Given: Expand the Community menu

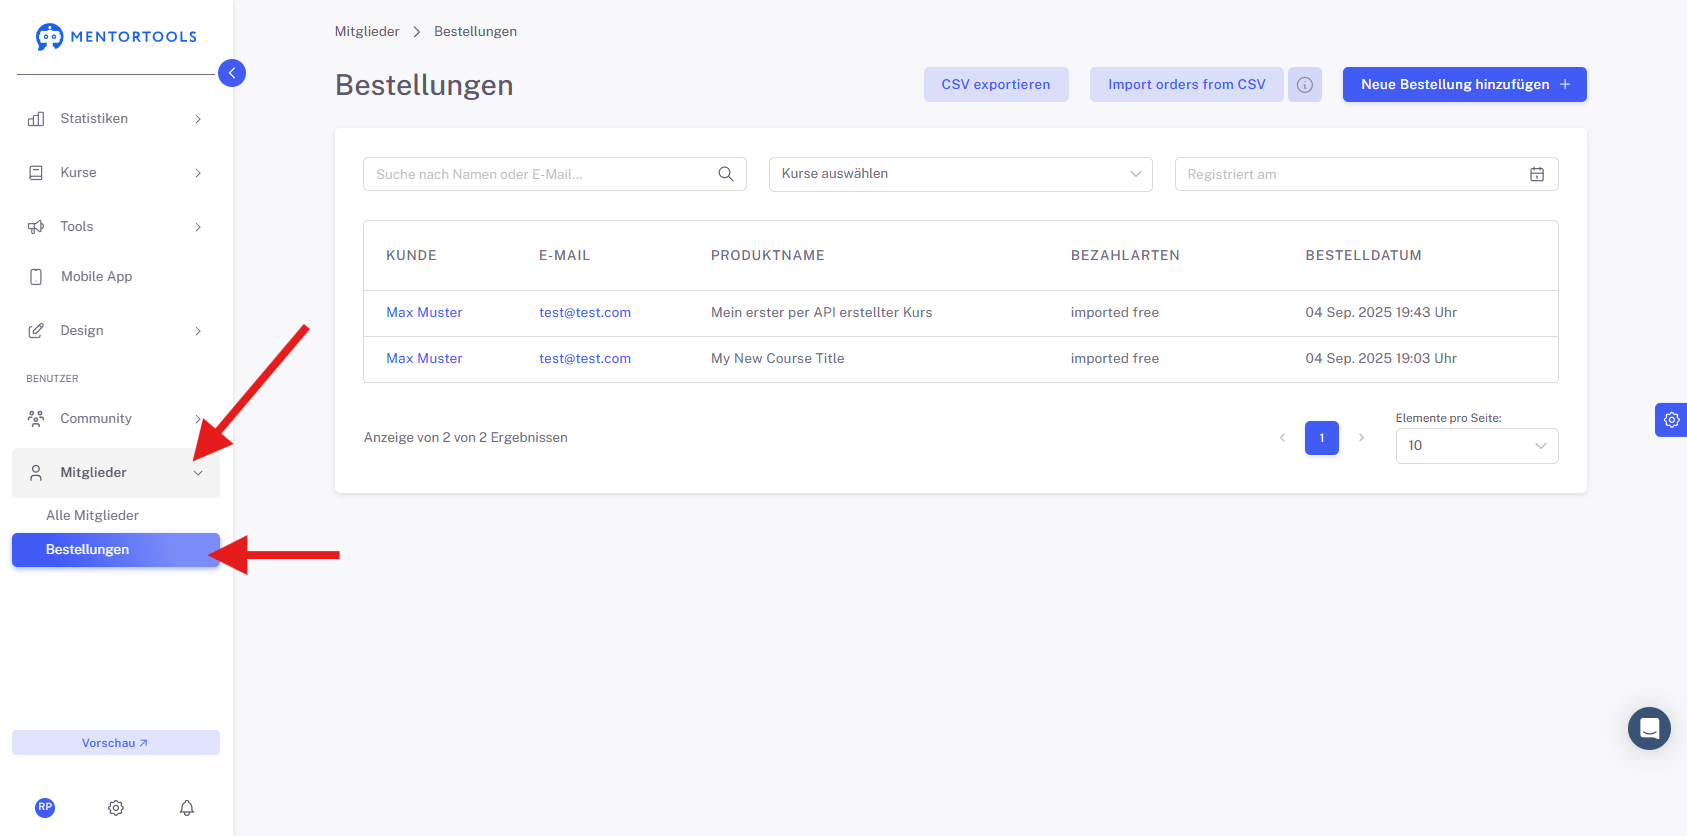Looking at the screenshot, I should coord(198,419).
